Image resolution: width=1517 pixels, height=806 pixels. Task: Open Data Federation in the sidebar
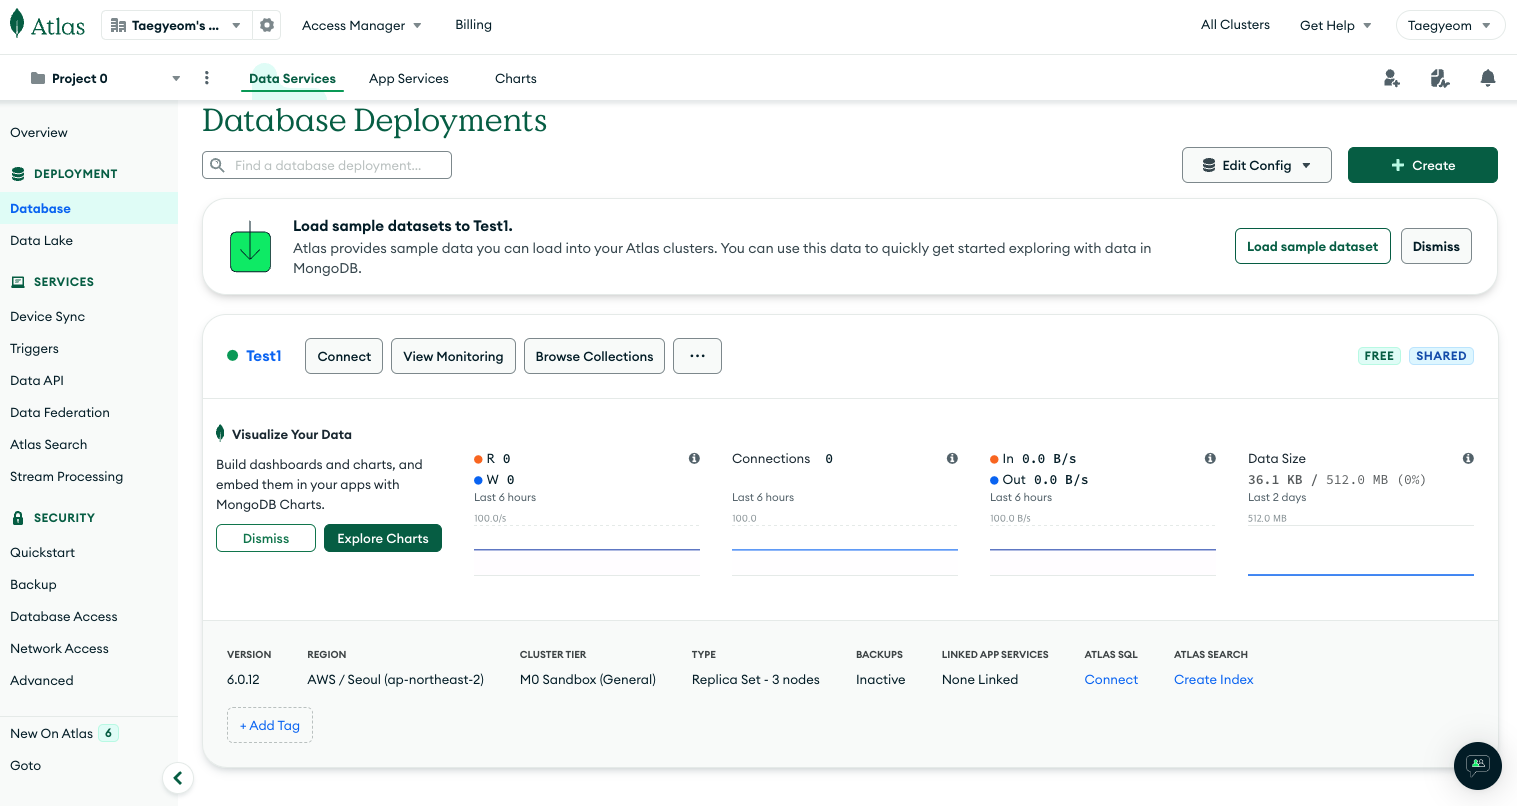[x=60, y=412]
